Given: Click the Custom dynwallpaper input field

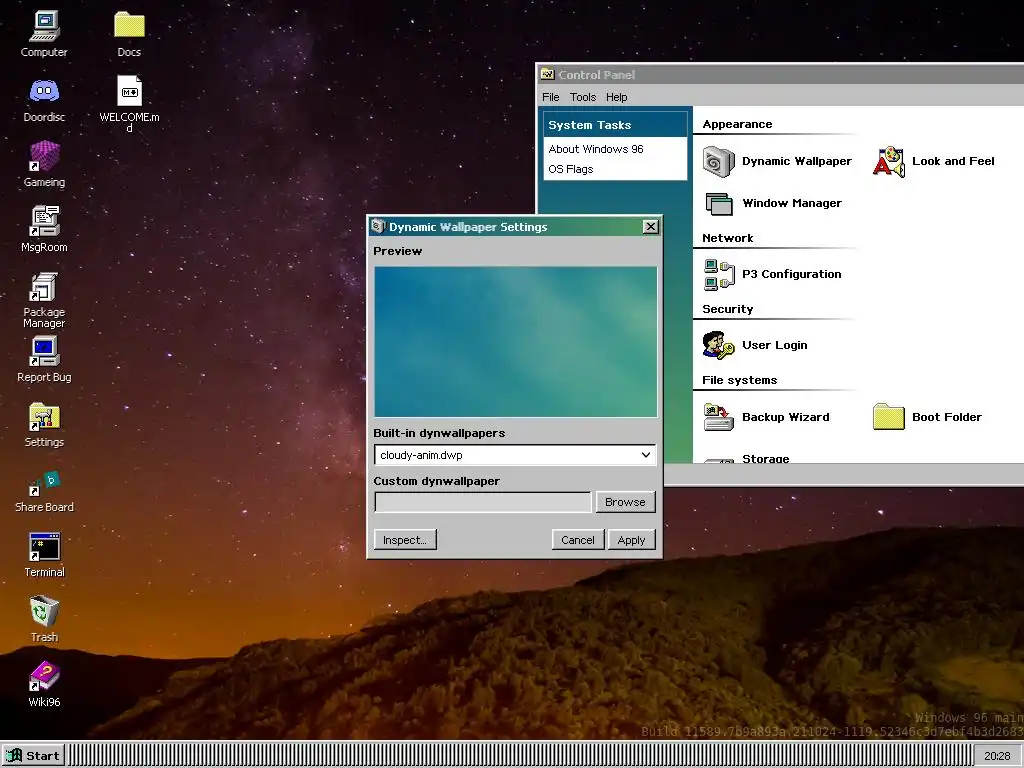Looking at the screenshot, I should (483, 502).
